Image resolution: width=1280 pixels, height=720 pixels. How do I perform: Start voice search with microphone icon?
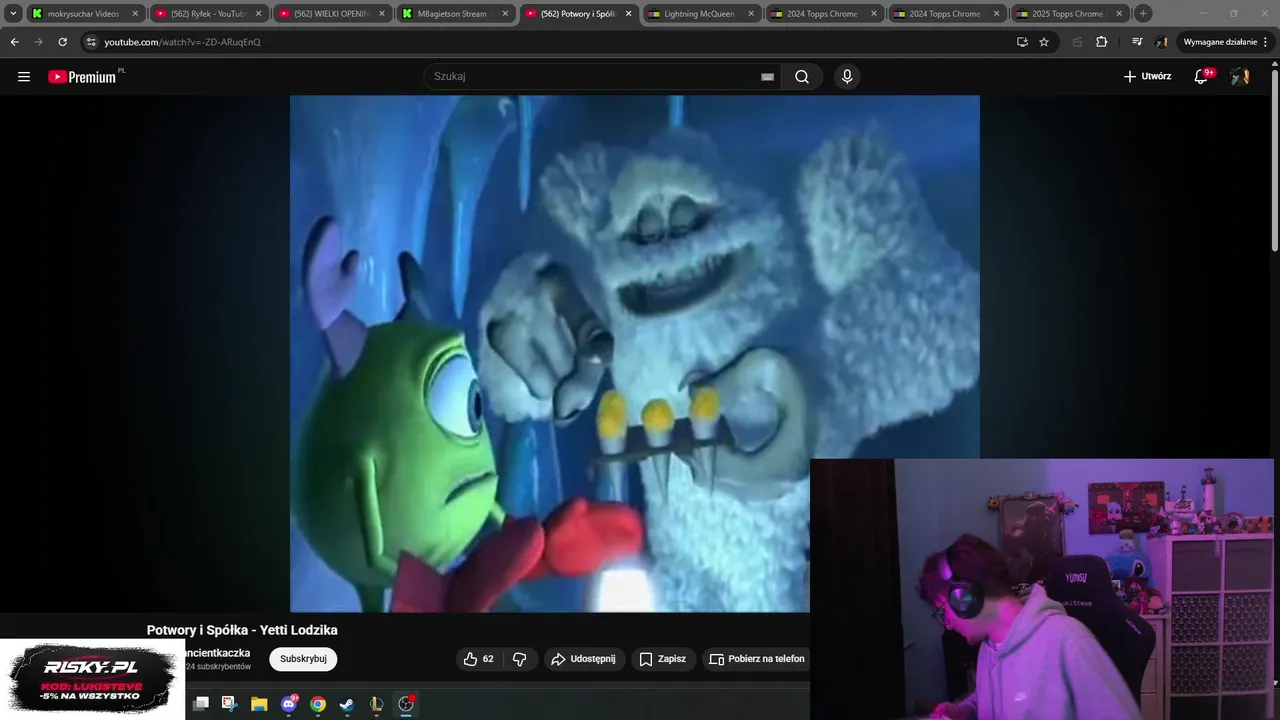(847, 77)
